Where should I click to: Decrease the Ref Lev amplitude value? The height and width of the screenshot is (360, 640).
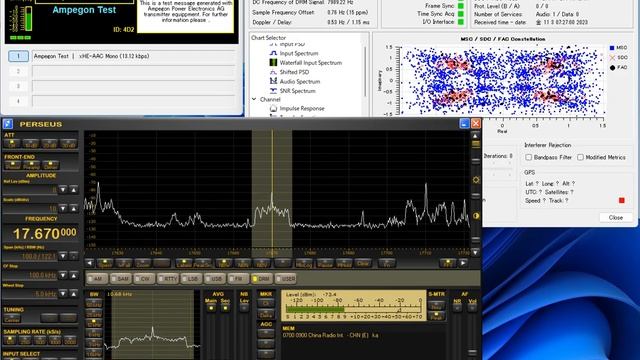click(x=63, y=190)
